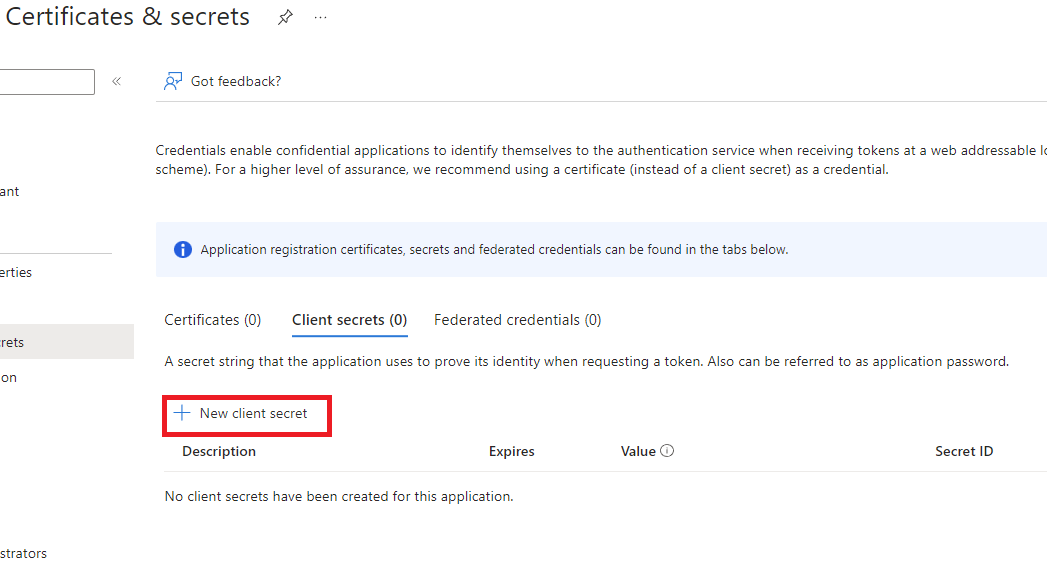Switch to the Certificates (0) tab

[212, 320]
